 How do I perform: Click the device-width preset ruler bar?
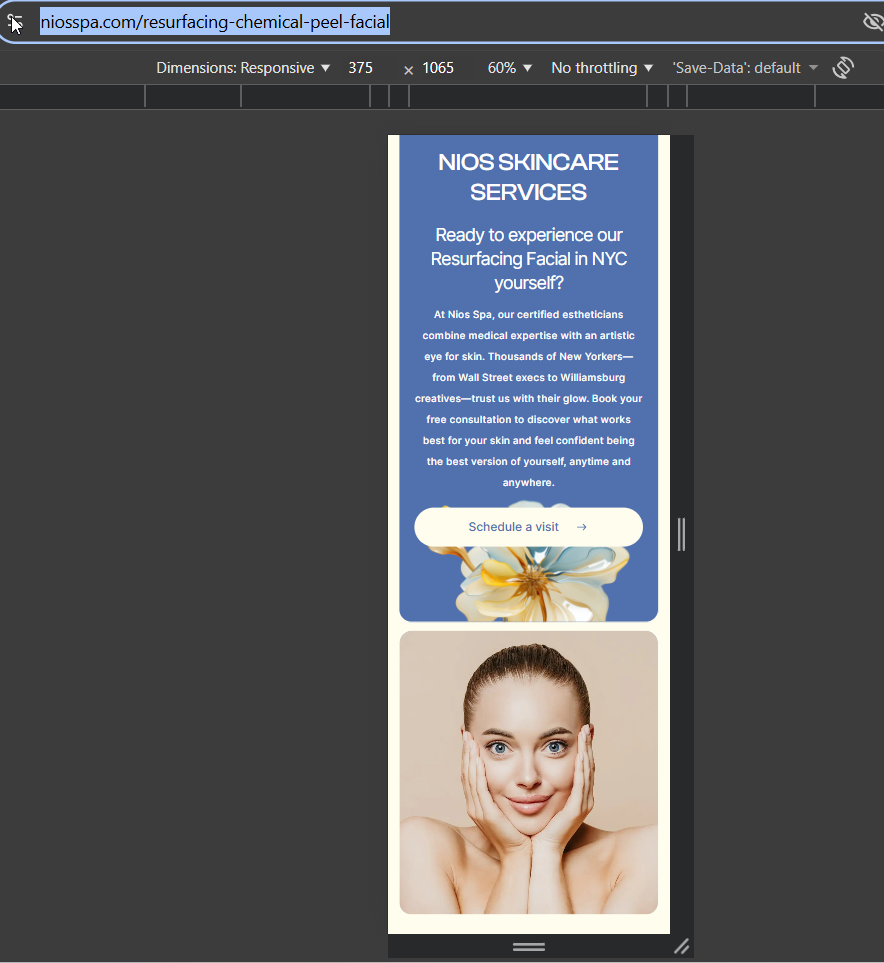pos(442,96)
